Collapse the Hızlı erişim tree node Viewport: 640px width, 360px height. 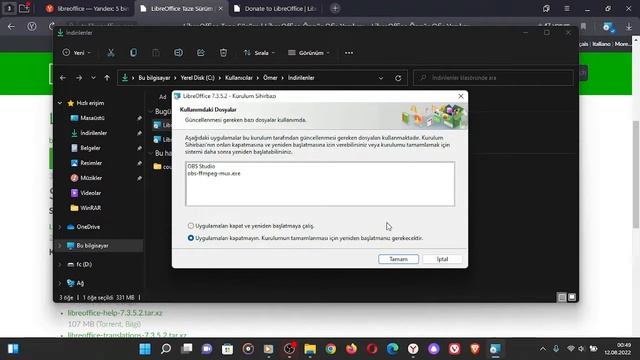pyautogui.click(x=60, y=103)
